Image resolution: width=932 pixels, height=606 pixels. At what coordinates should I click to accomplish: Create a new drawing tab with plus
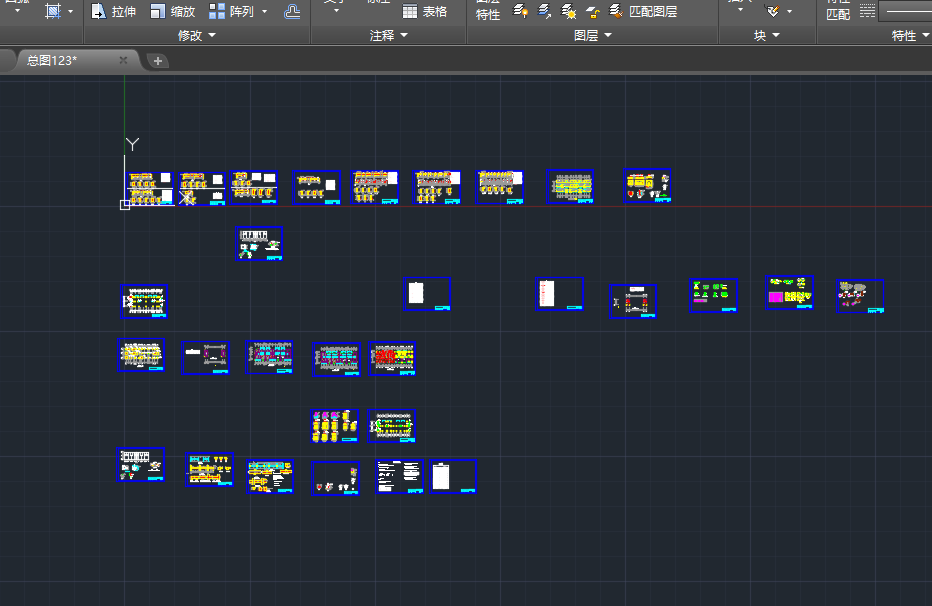click(x=158, y=61)
